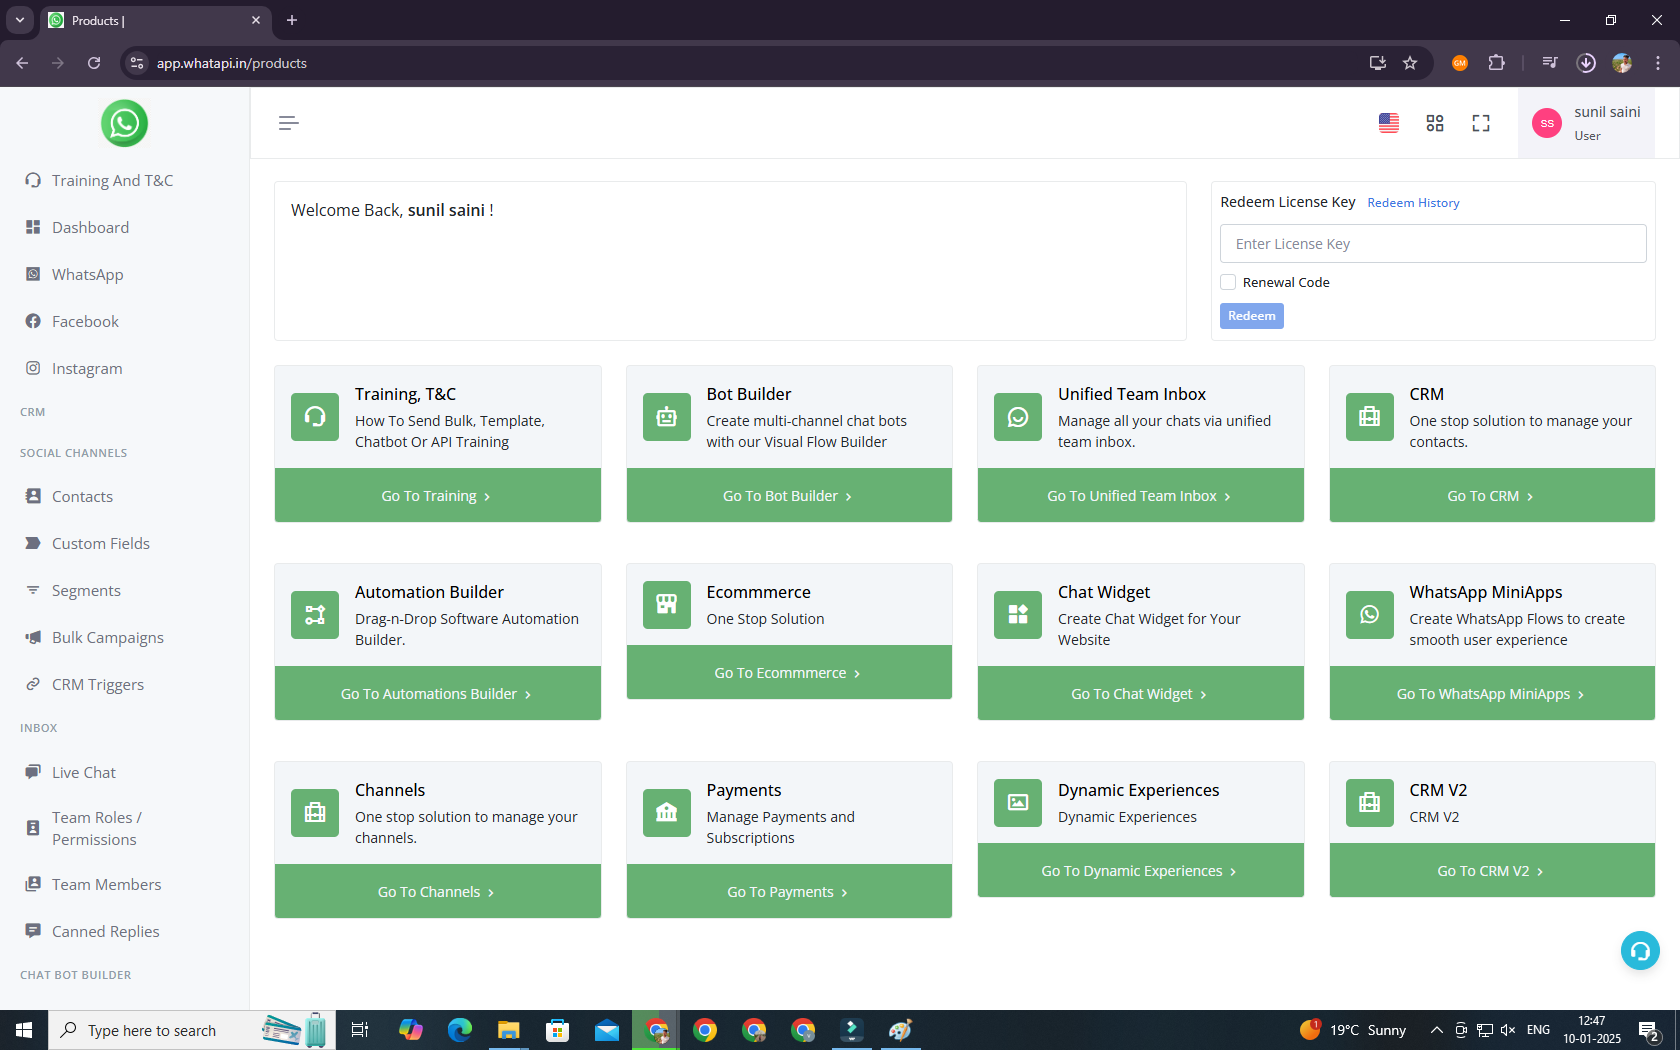
Task: Open the floating support headset button
Action: pos(1640,950)
